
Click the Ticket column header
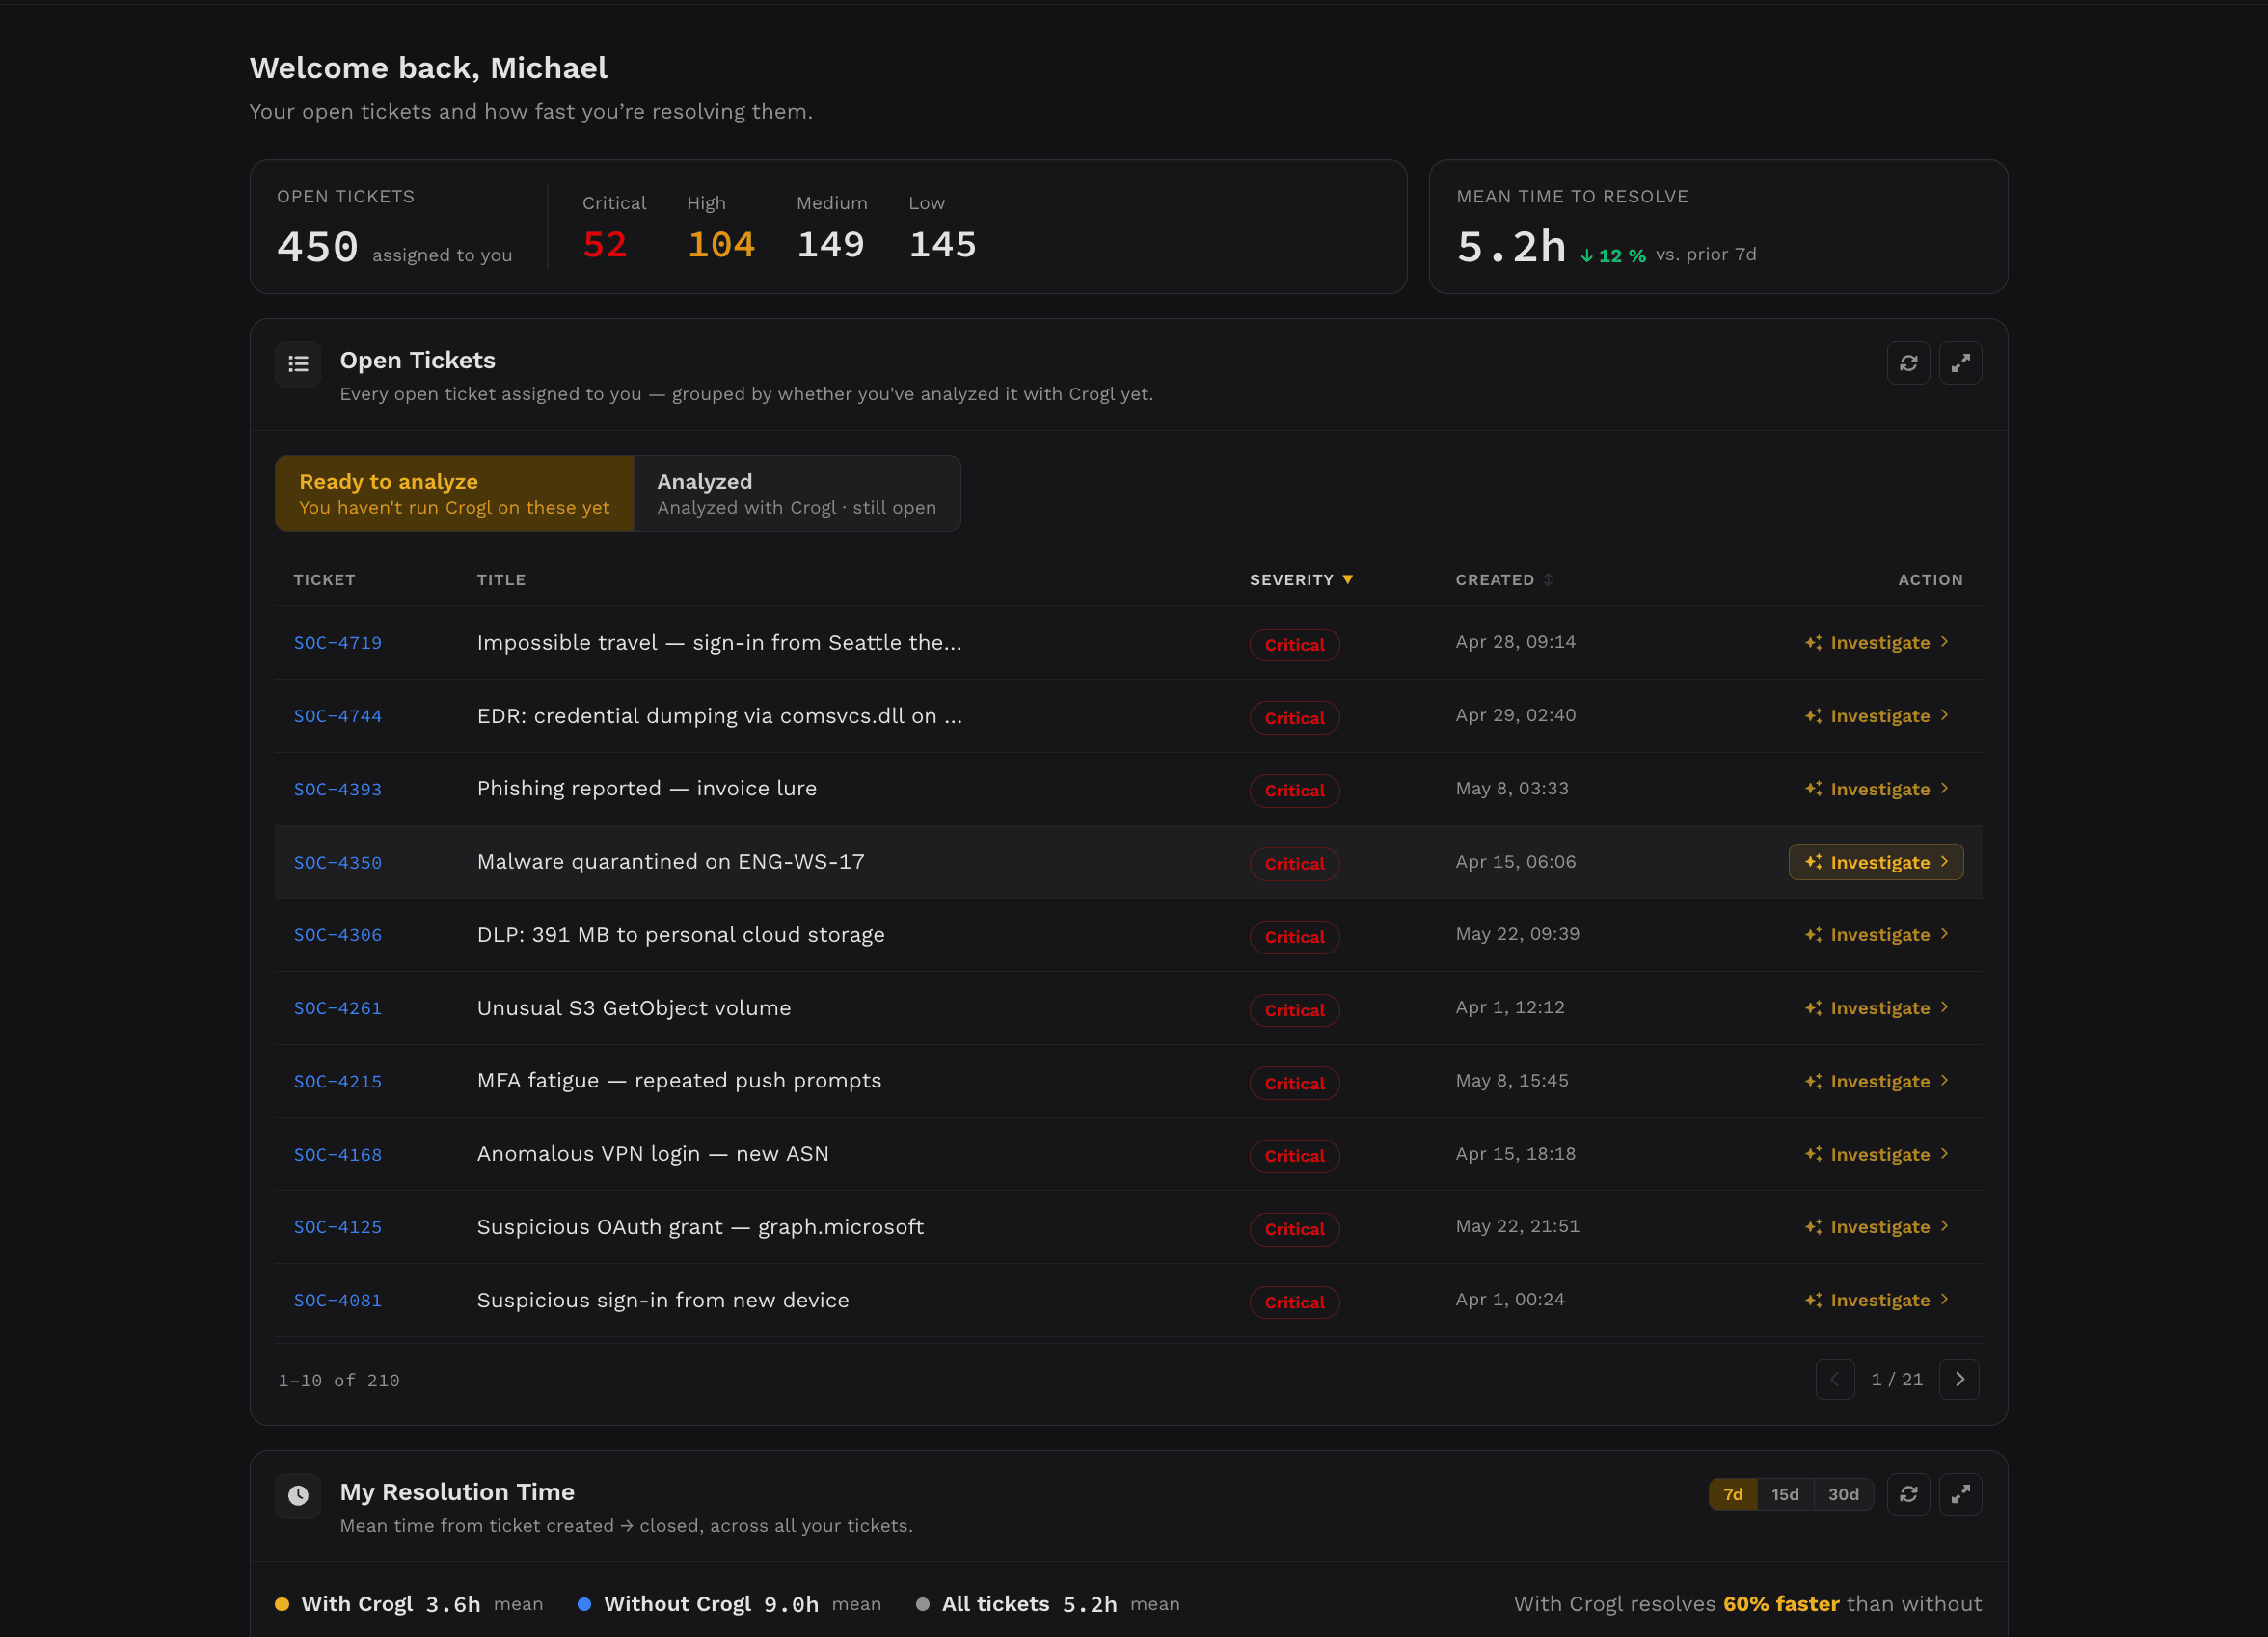(x=324, y=580)
